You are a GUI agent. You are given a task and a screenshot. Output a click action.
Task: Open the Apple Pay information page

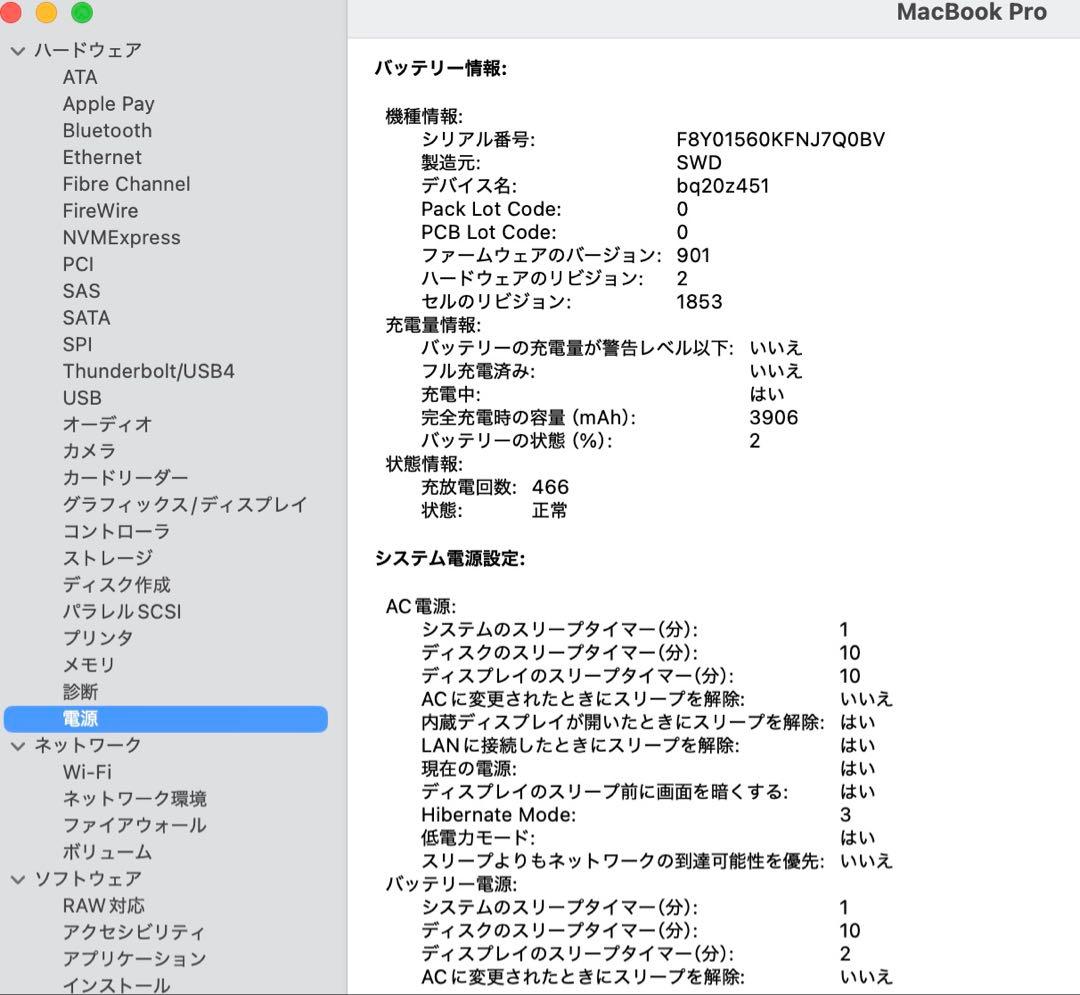109,103
